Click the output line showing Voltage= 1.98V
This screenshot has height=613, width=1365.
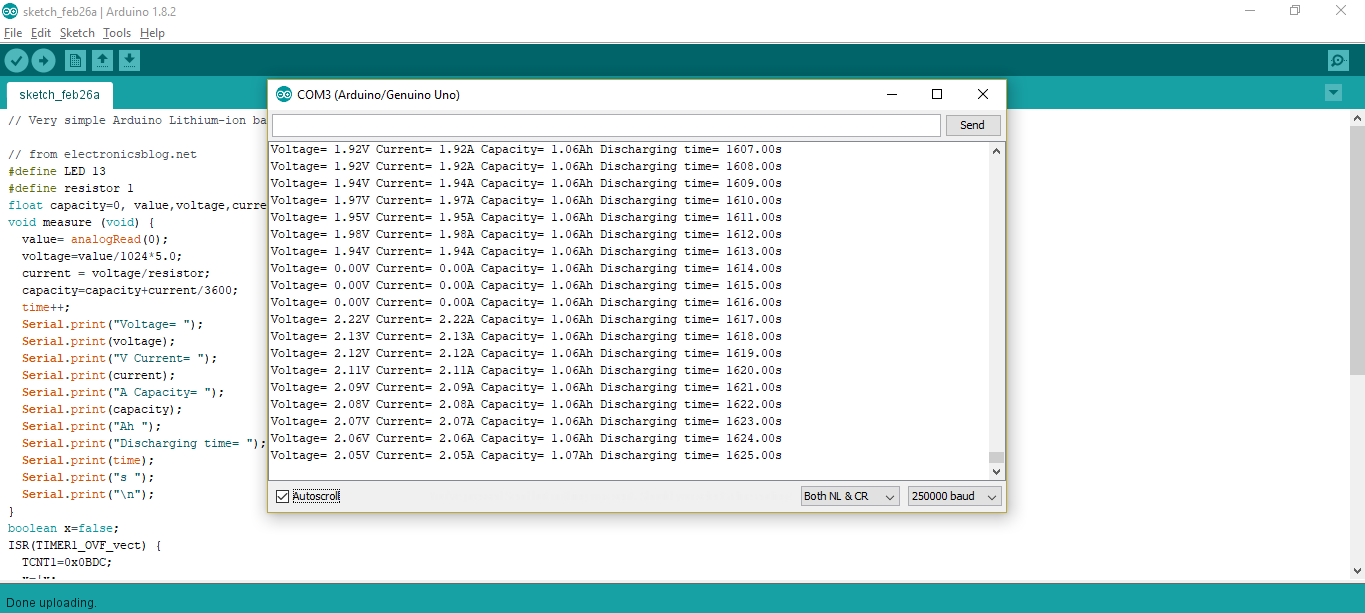pos(526,234)
